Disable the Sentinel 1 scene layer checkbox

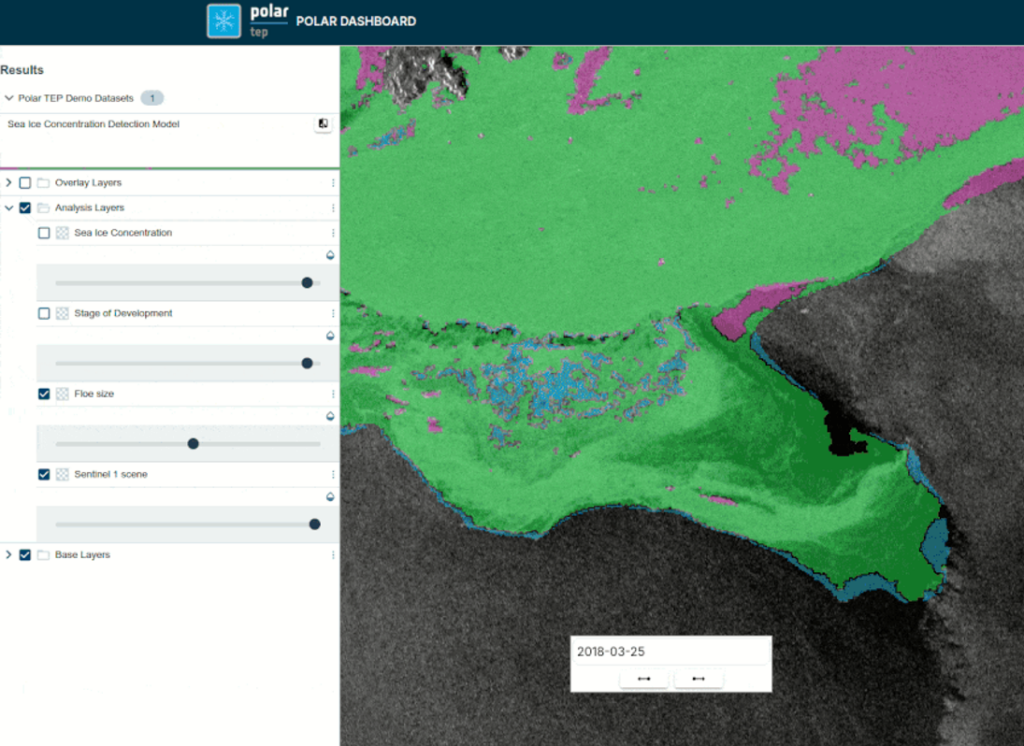click(44, 475)
